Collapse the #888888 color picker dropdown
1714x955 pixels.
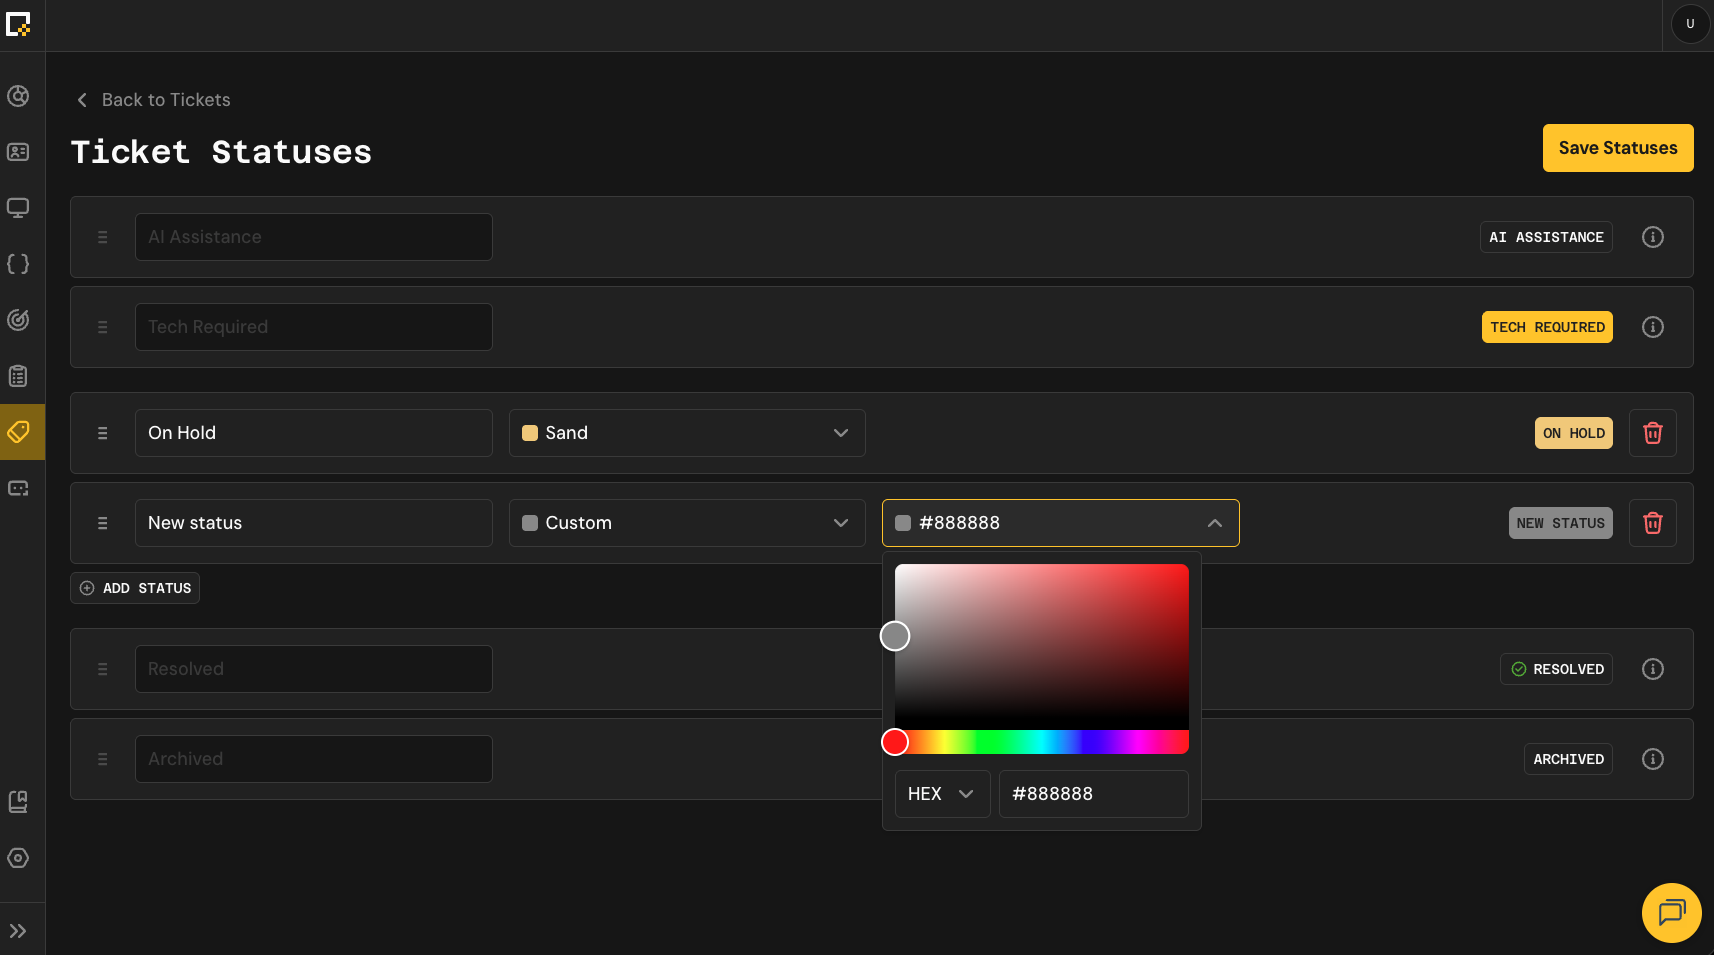(x=1061, y=523)
